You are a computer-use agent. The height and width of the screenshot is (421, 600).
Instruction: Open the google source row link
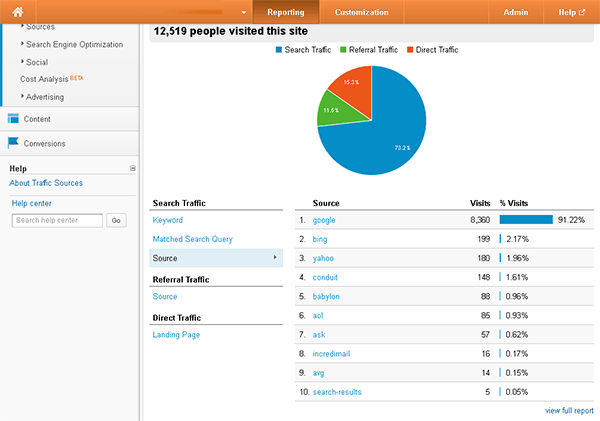click(x=324, y=220)
